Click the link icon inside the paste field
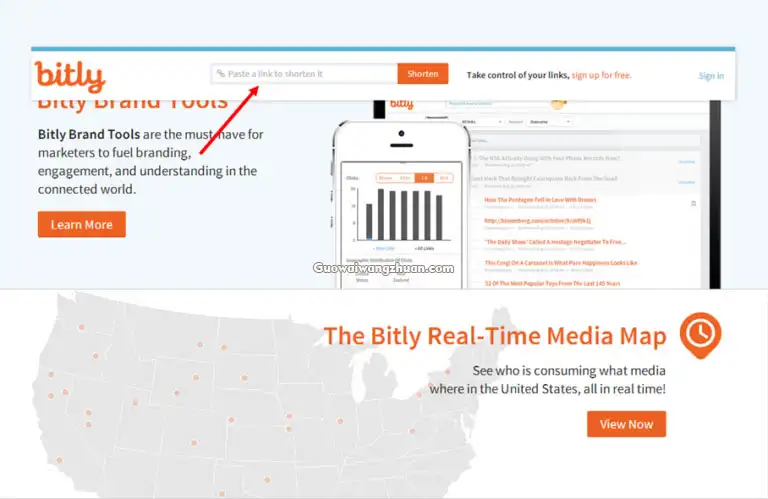Image resolution: width=768 pixels, height=499 pixels. tap(221, 73)
